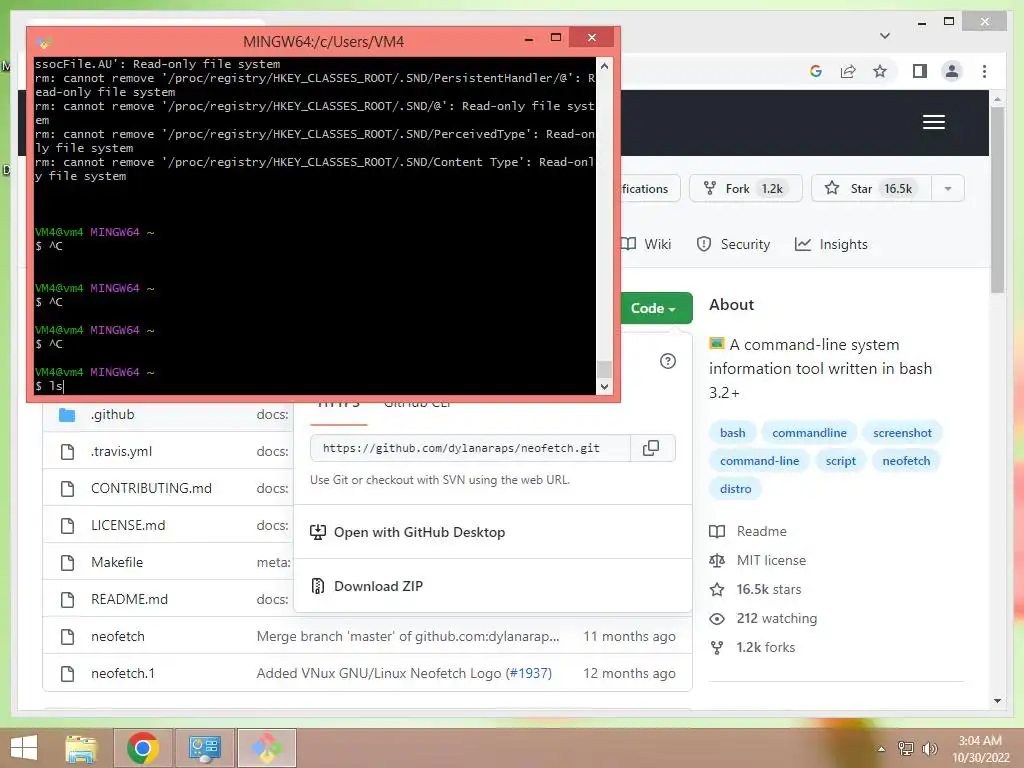The image size is (1024, 768).
Task: Click Chrome page vertical scrollbar thumb
Action: pos(997,200)
